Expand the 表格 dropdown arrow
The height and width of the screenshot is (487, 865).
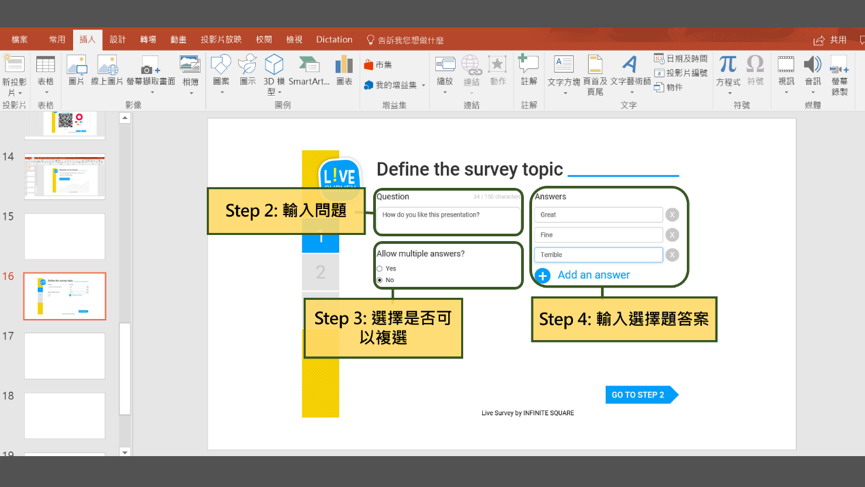(46, 92)
